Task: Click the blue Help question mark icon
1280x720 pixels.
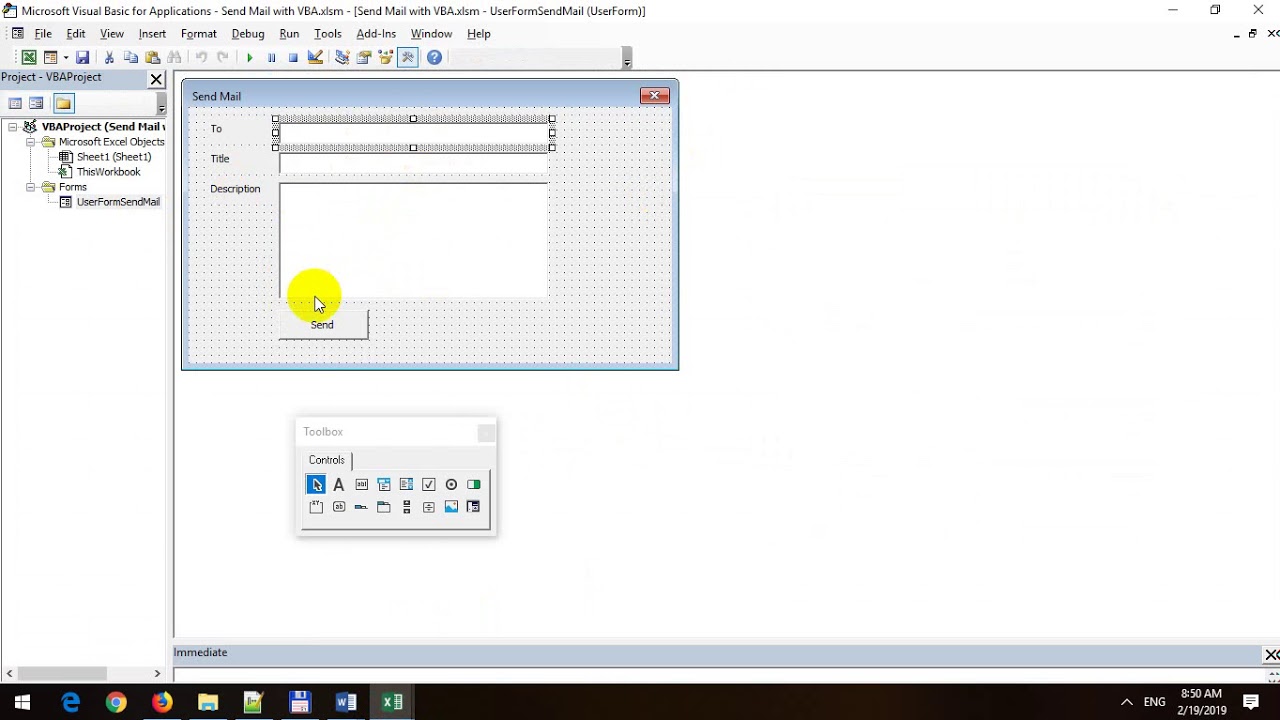Action: (434, 58)
